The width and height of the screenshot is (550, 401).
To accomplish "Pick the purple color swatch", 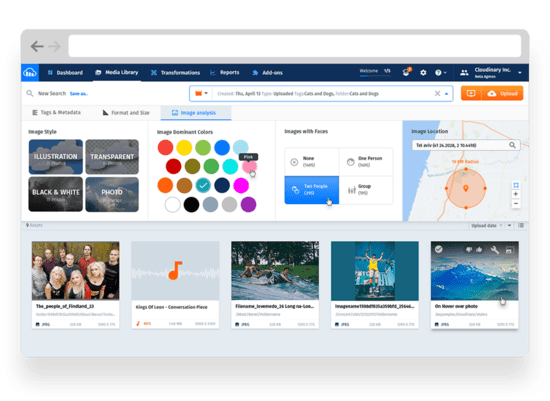I will click(248, 204).
